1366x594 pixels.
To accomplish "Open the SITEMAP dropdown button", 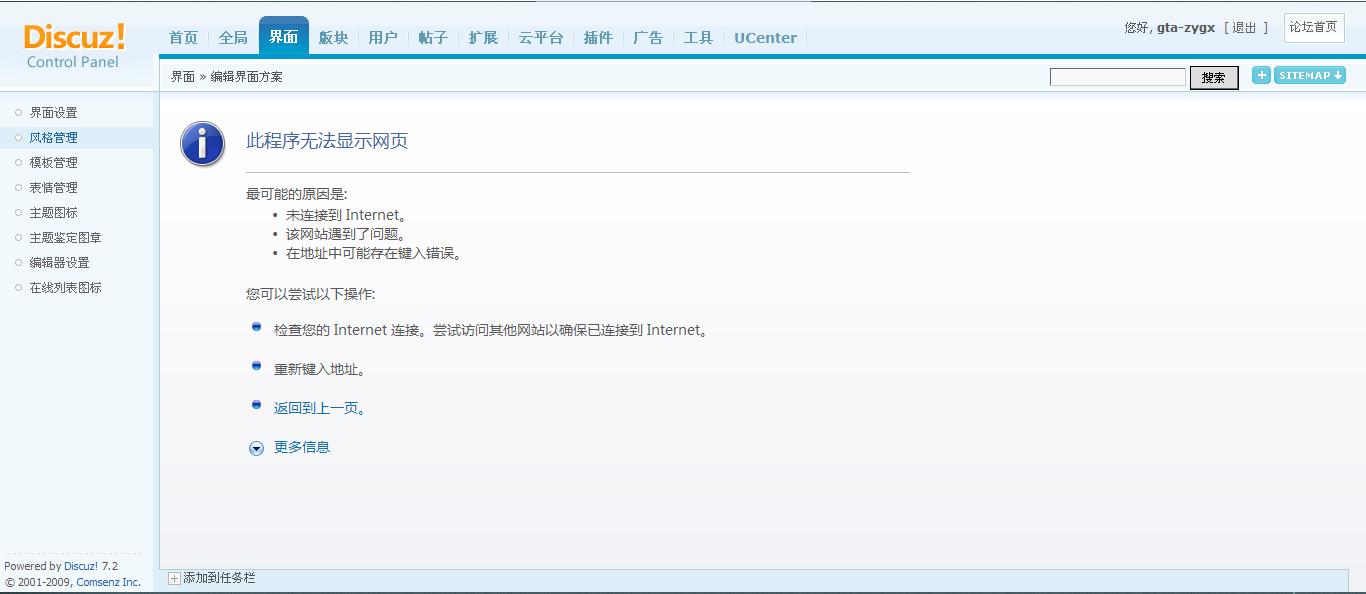I will point(1310,75).
